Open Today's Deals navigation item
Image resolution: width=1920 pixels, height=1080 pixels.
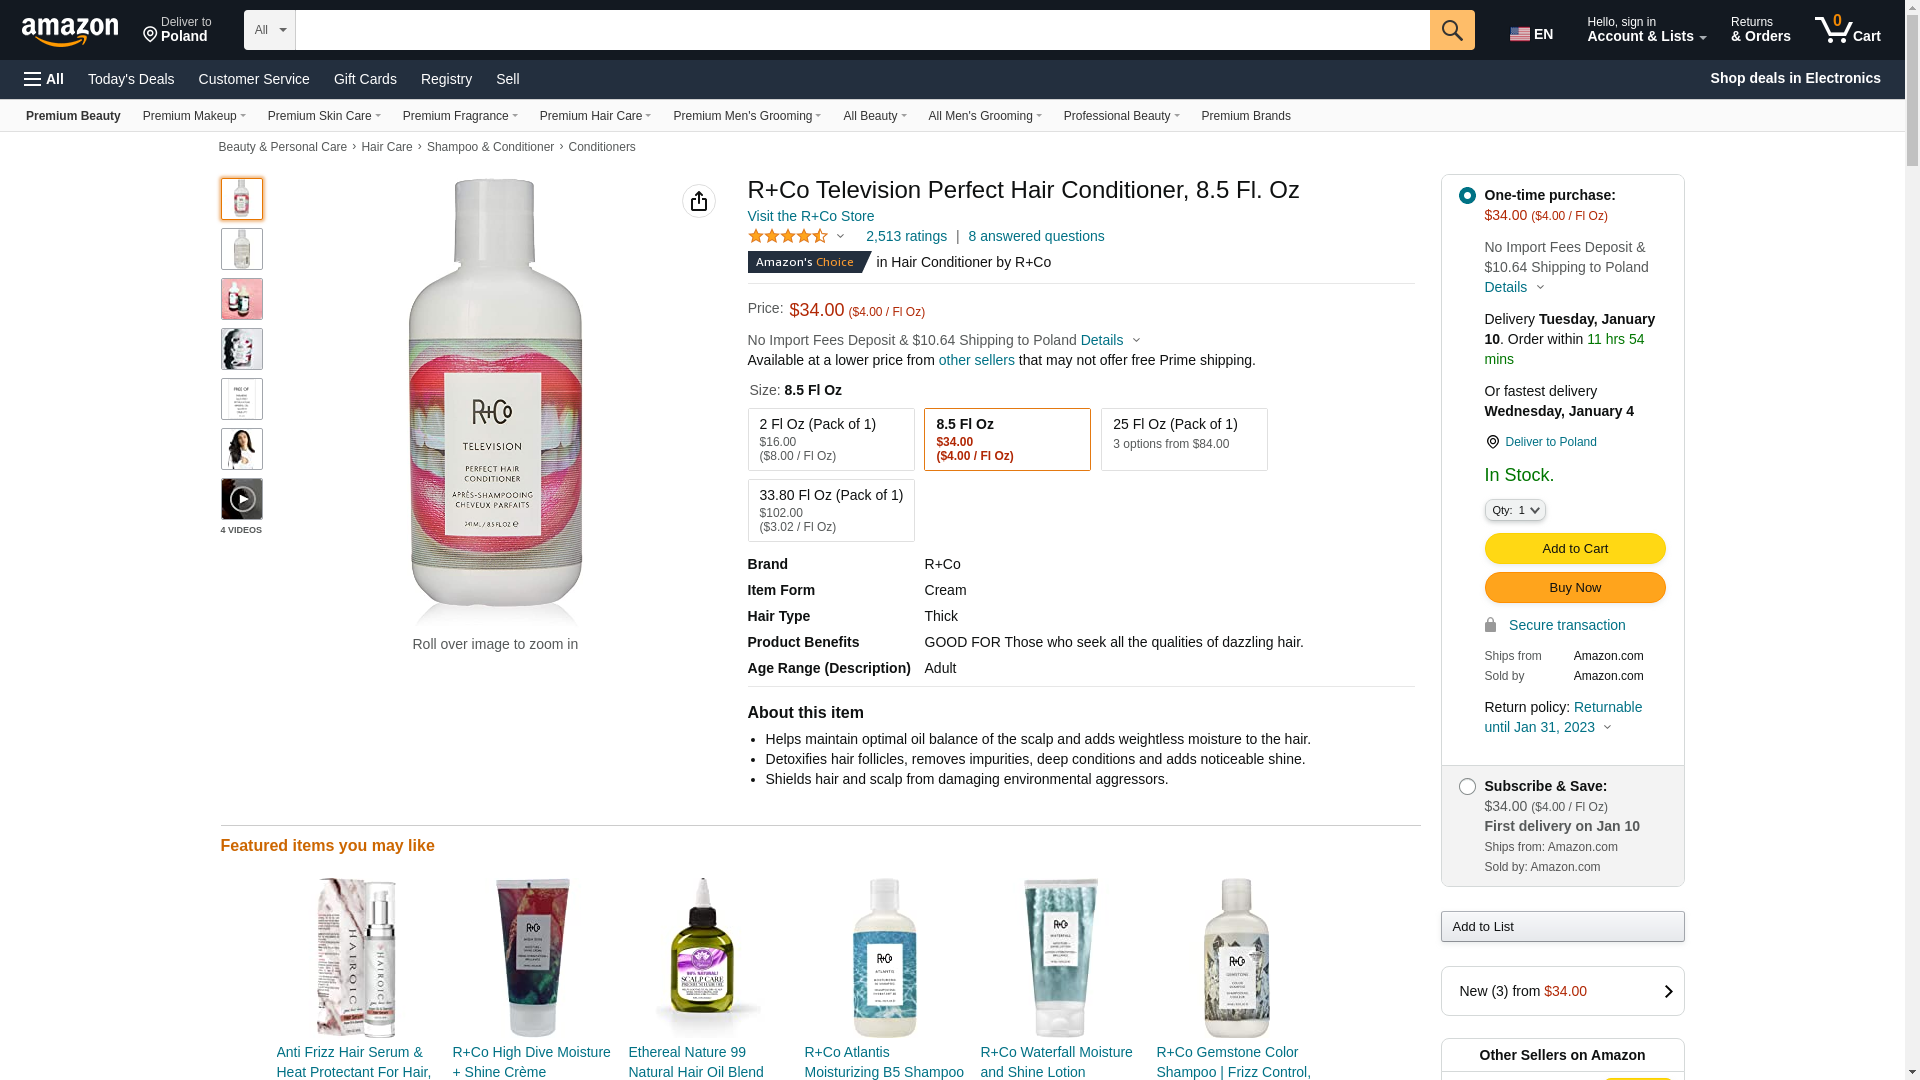pyautogui.click(x=131, y=79)
